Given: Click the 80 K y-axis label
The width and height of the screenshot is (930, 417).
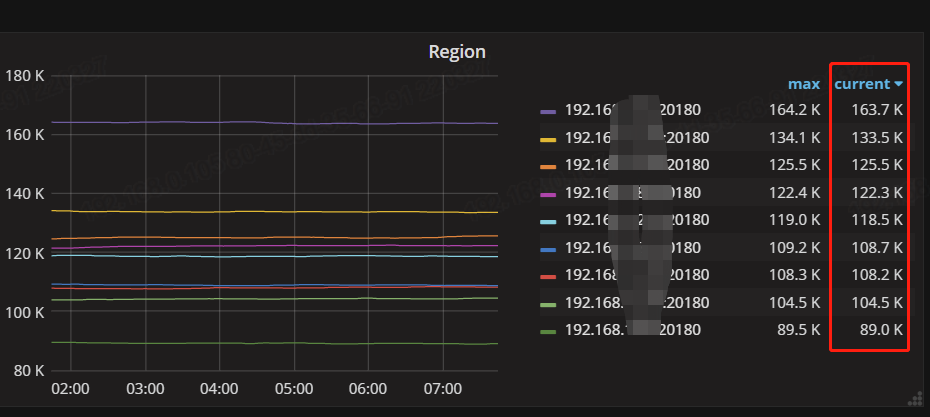Looking at the screenshot, I should tap(28, 371).
